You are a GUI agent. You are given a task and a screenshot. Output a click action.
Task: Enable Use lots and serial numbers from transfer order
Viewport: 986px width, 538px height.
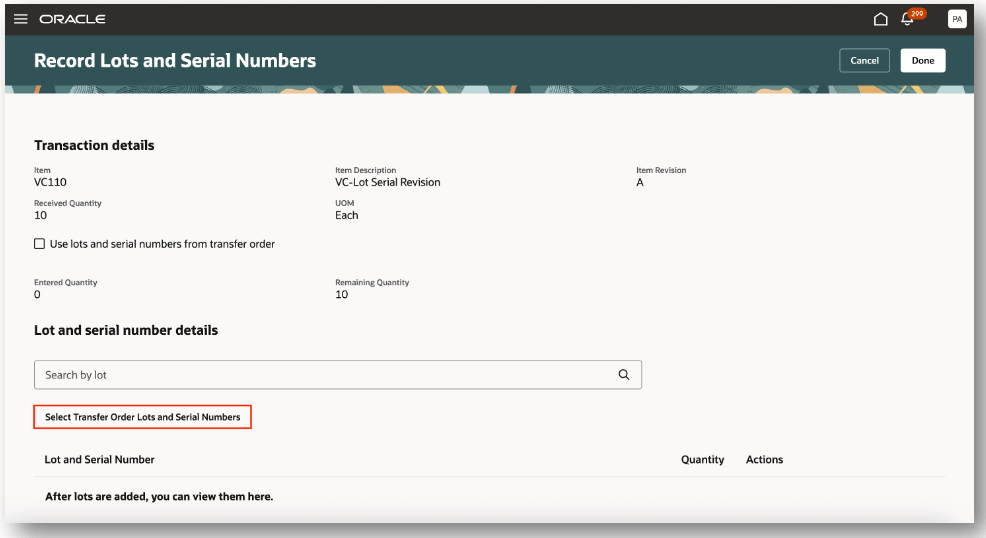pyautogui.click(x=40, y=244)
